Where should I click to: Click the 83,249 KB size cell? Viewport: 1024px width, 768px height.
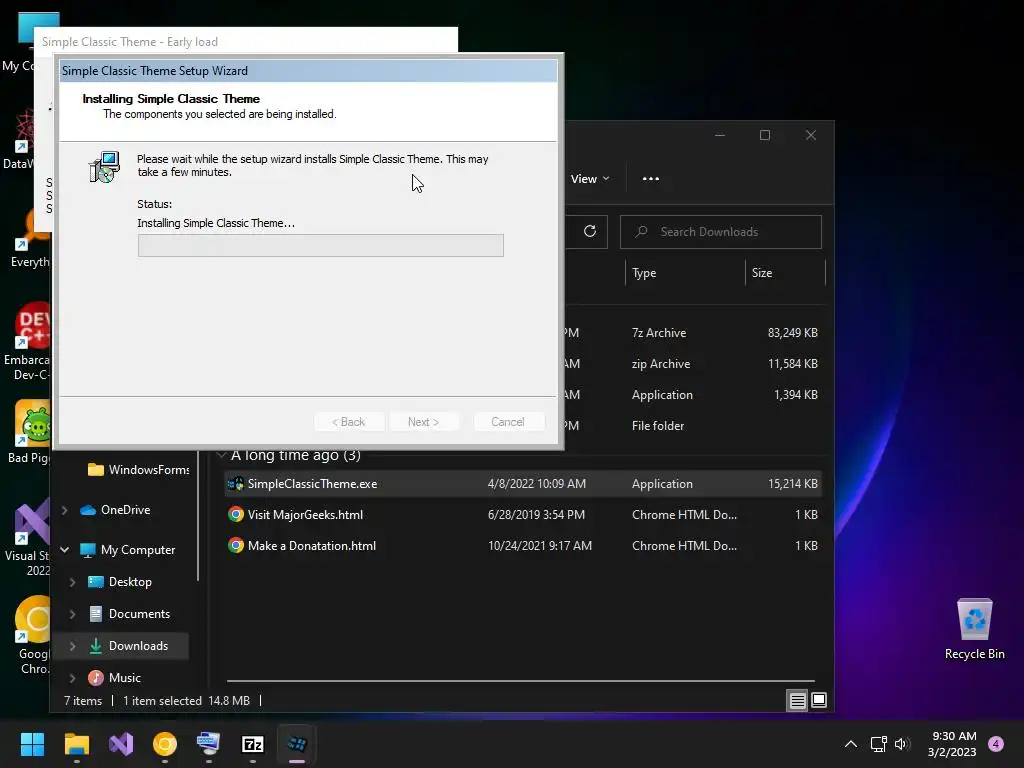point(793,332)
